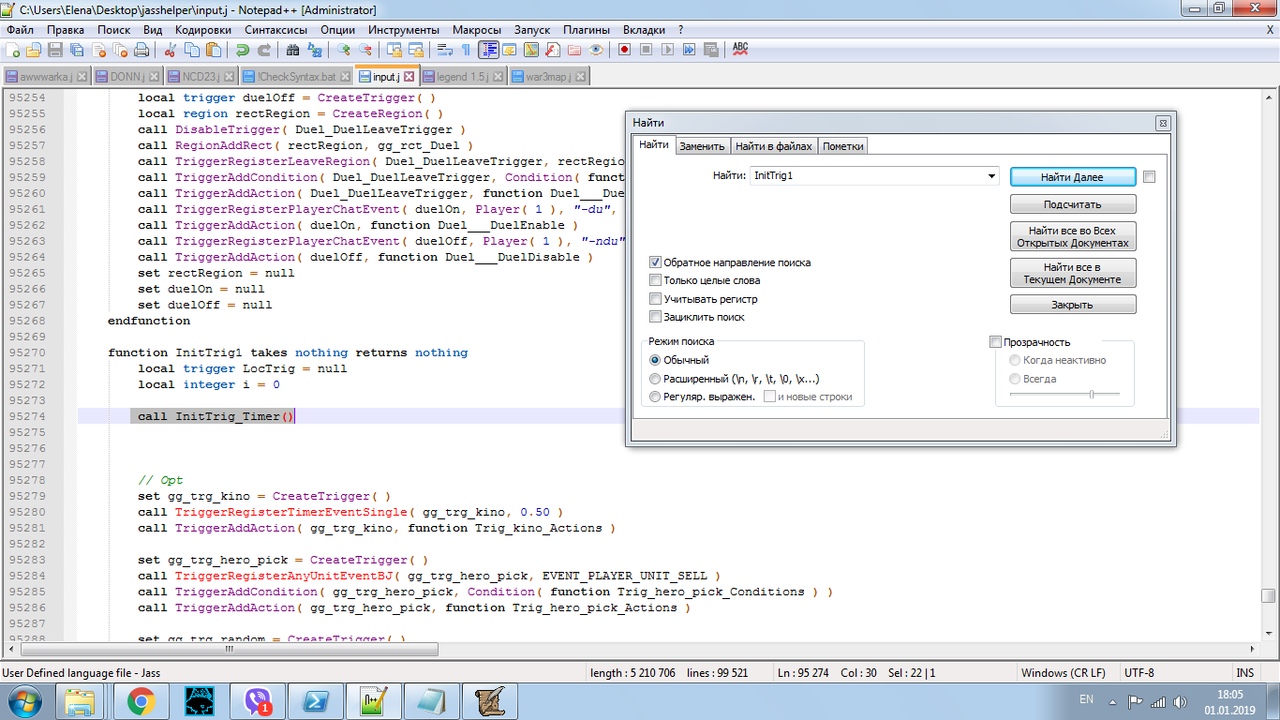This screenshot has width=1280, height=720.
Task: Click the 'Подсчитать' button
Action: [x=1072, y=204]
